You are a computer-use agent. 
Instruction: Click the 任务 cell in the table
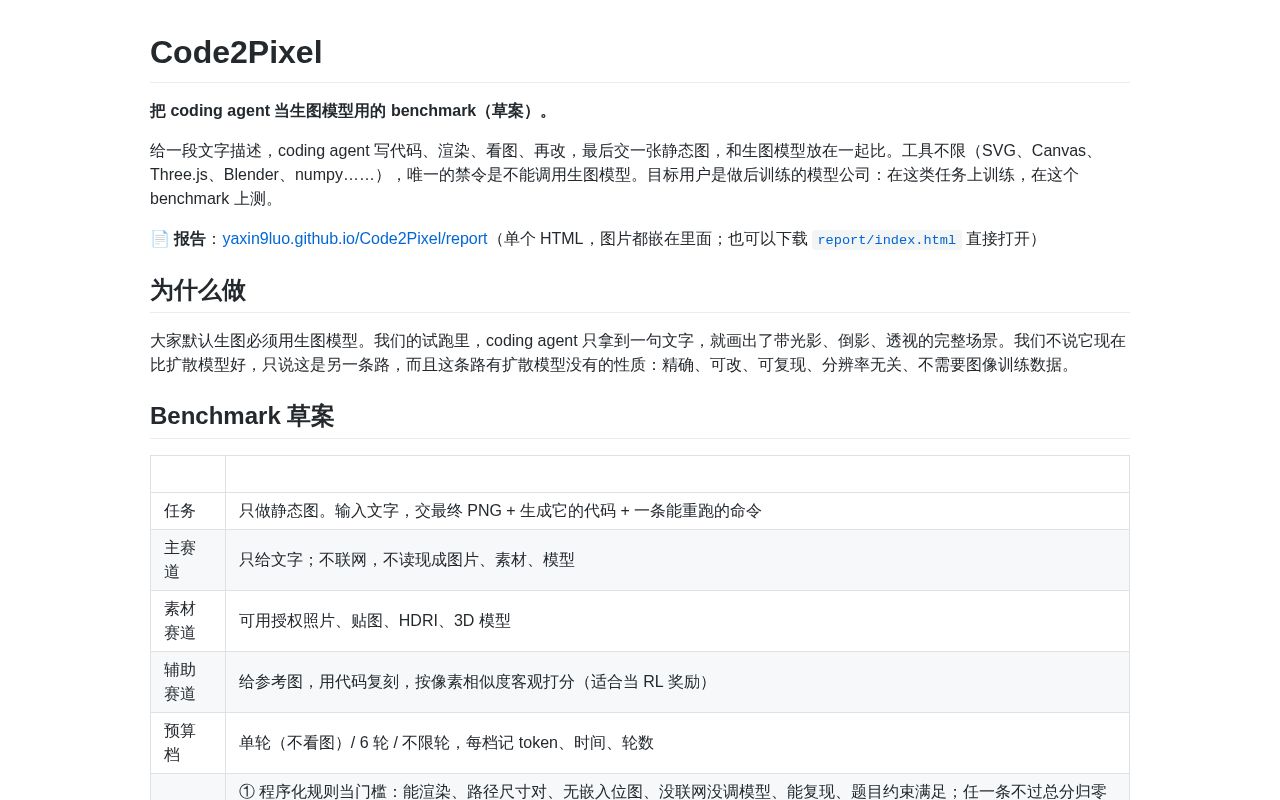pos(188,511)
